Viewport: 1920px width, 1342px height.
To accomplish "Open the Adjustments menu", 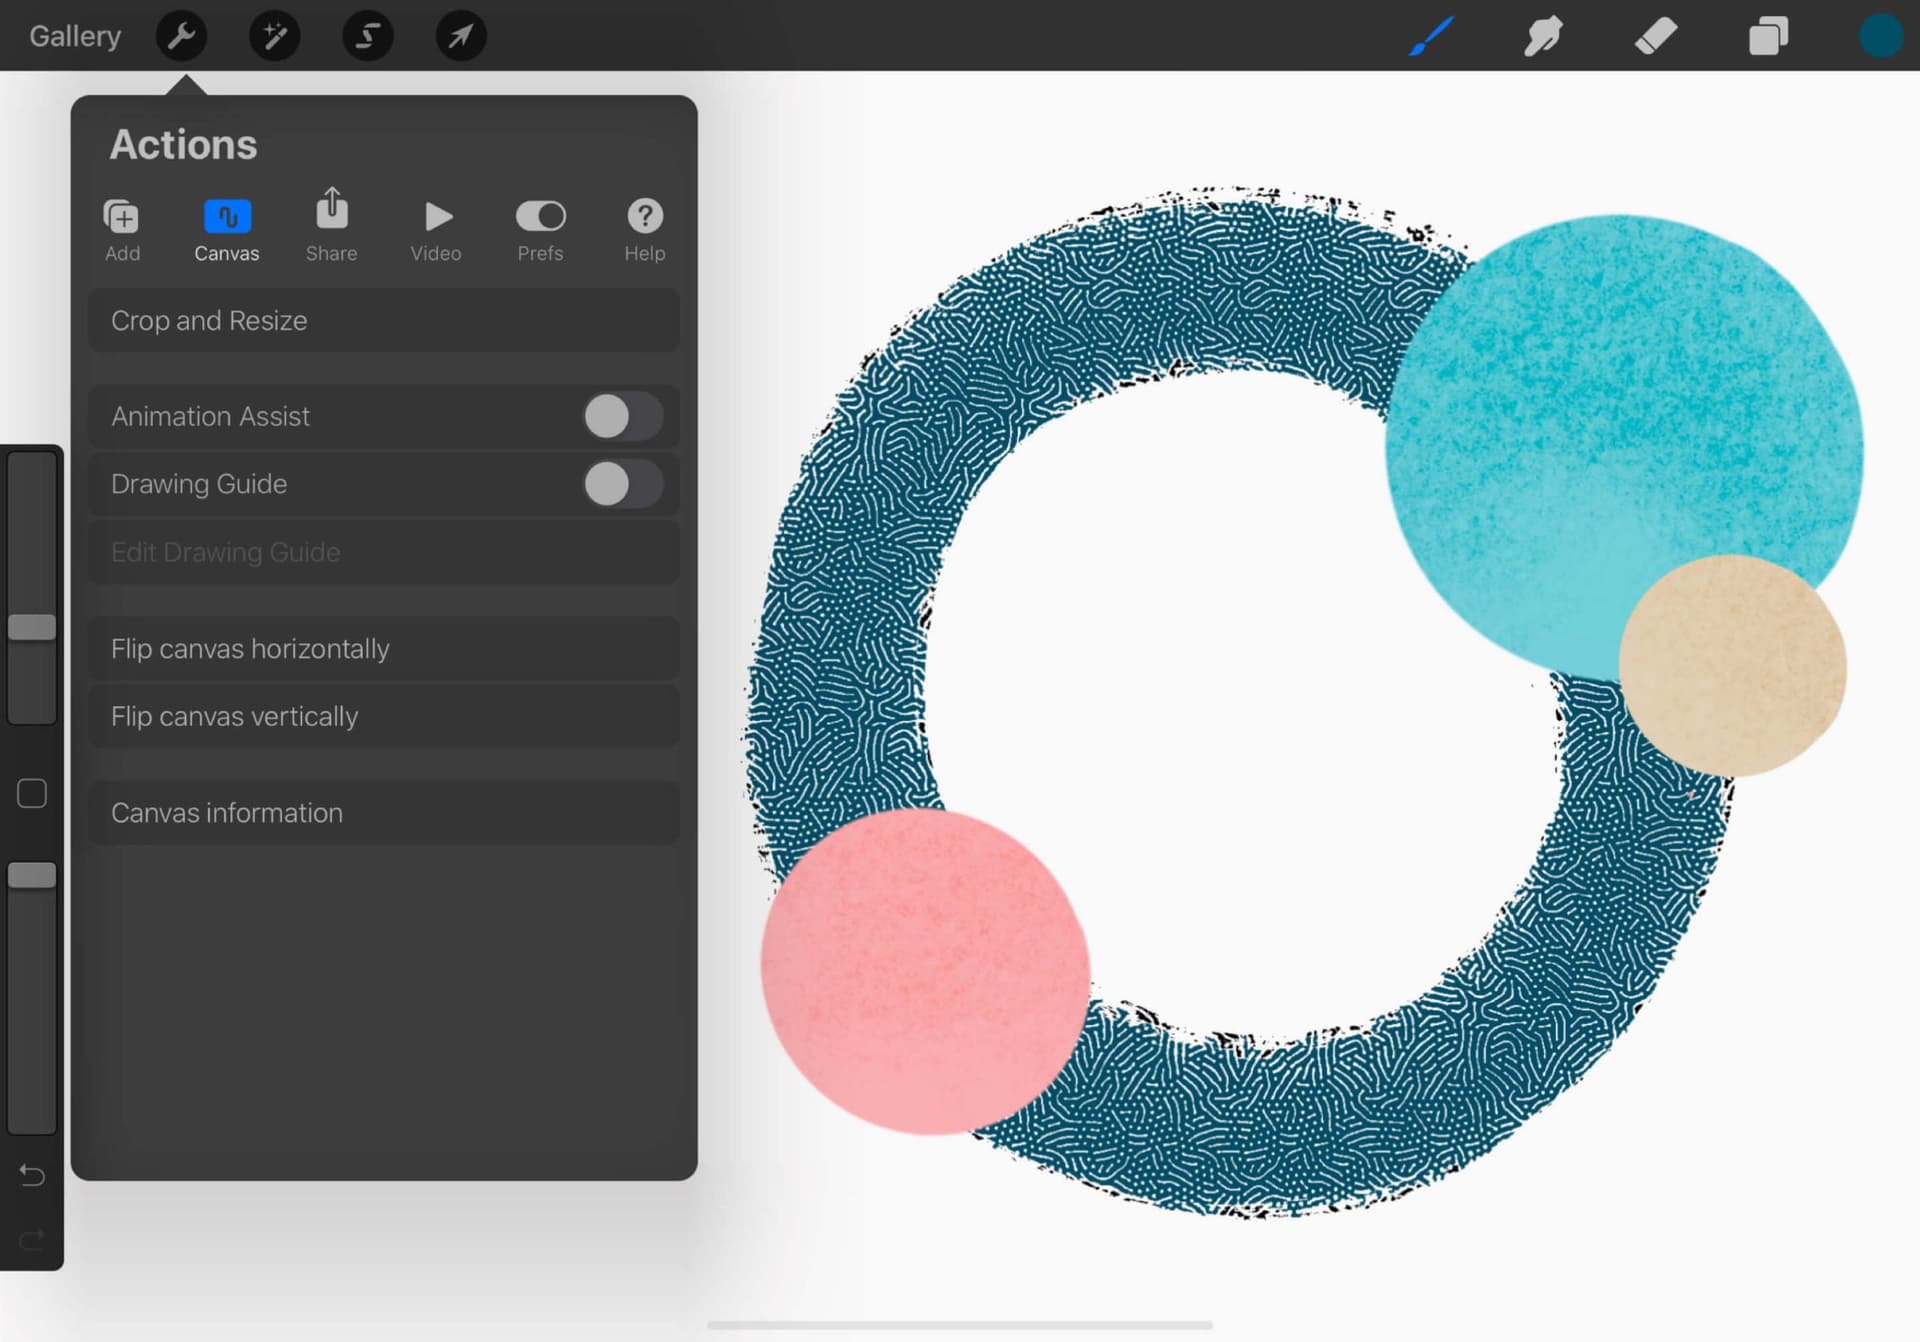I will click(x=274, y=36).
